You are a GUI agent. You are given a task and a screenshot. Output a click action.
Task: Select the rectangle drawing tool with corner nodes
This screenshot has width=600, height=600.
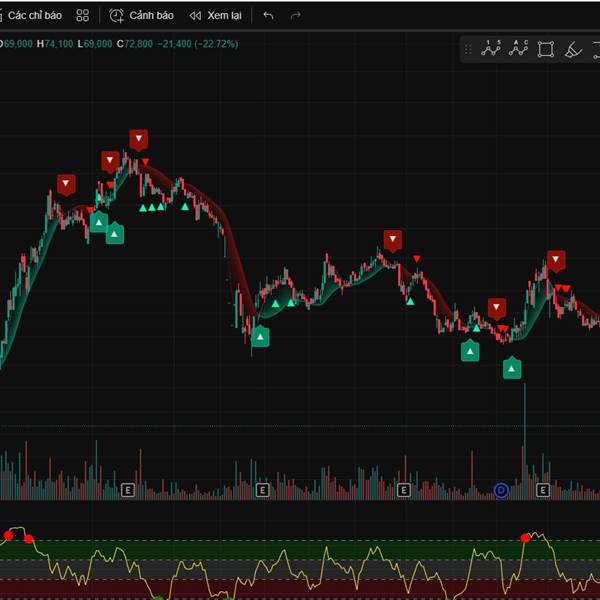[x=545, y=49]
